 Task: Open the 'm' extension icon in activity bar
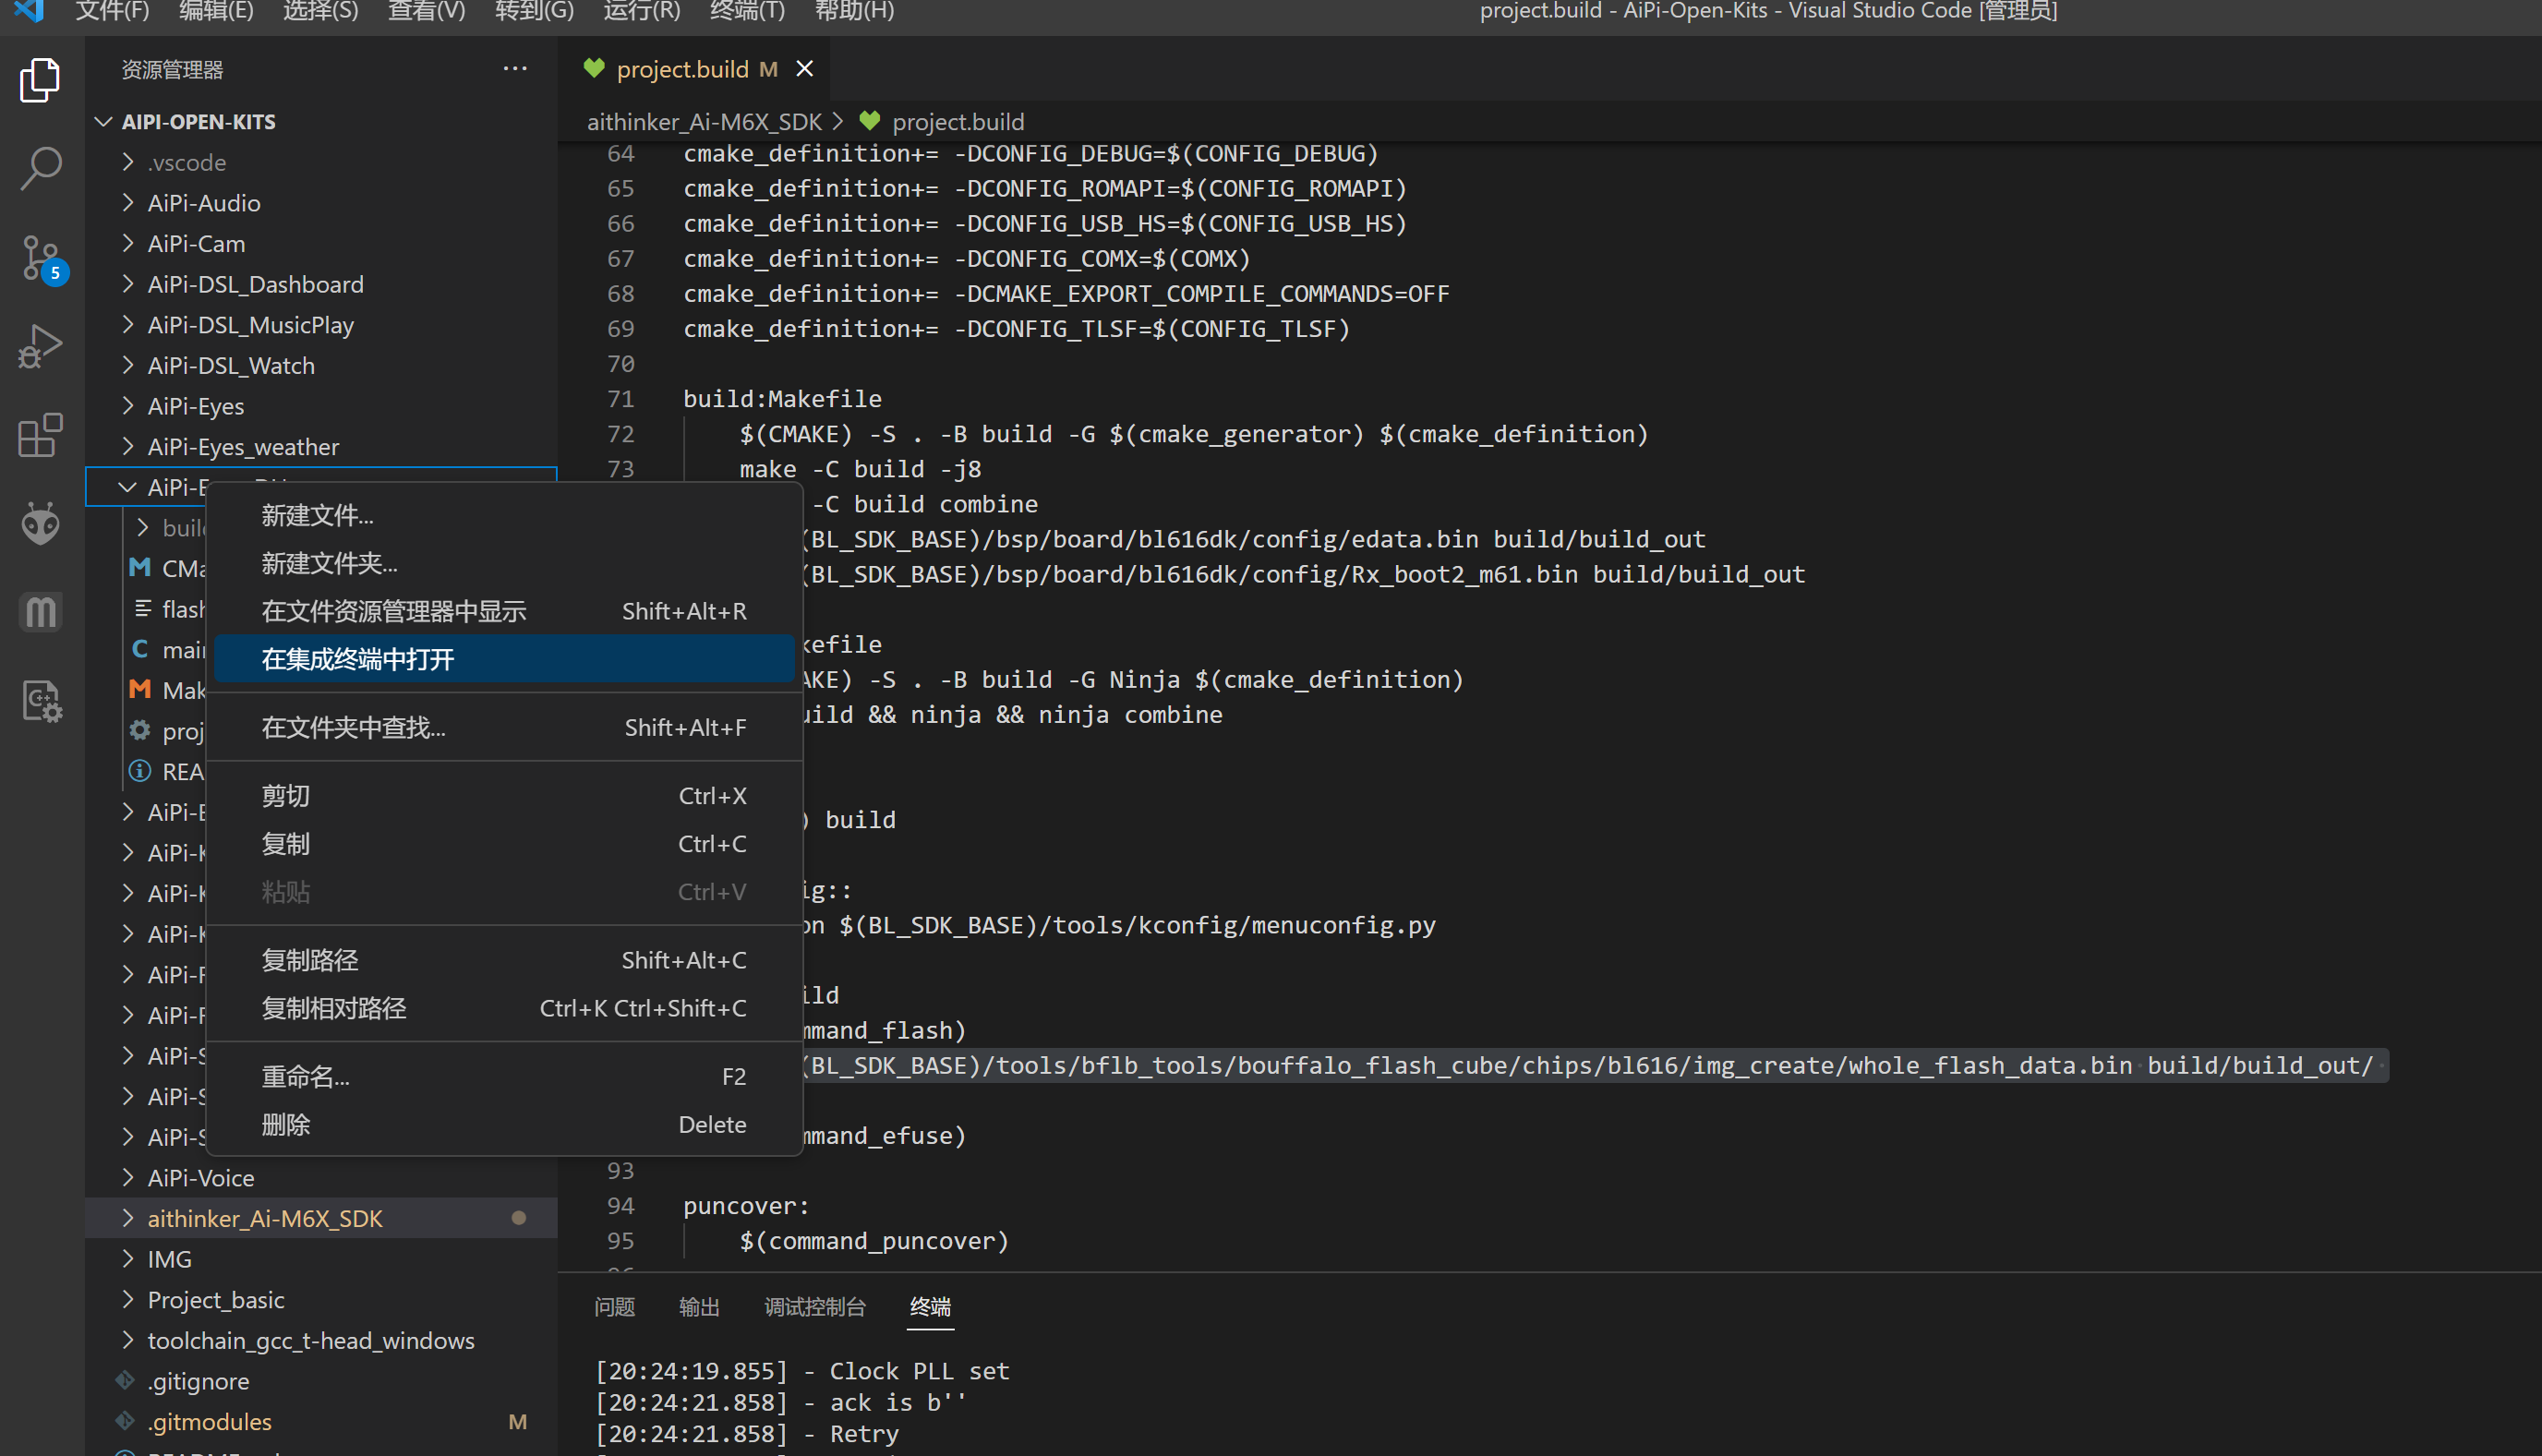click(41, 611)
